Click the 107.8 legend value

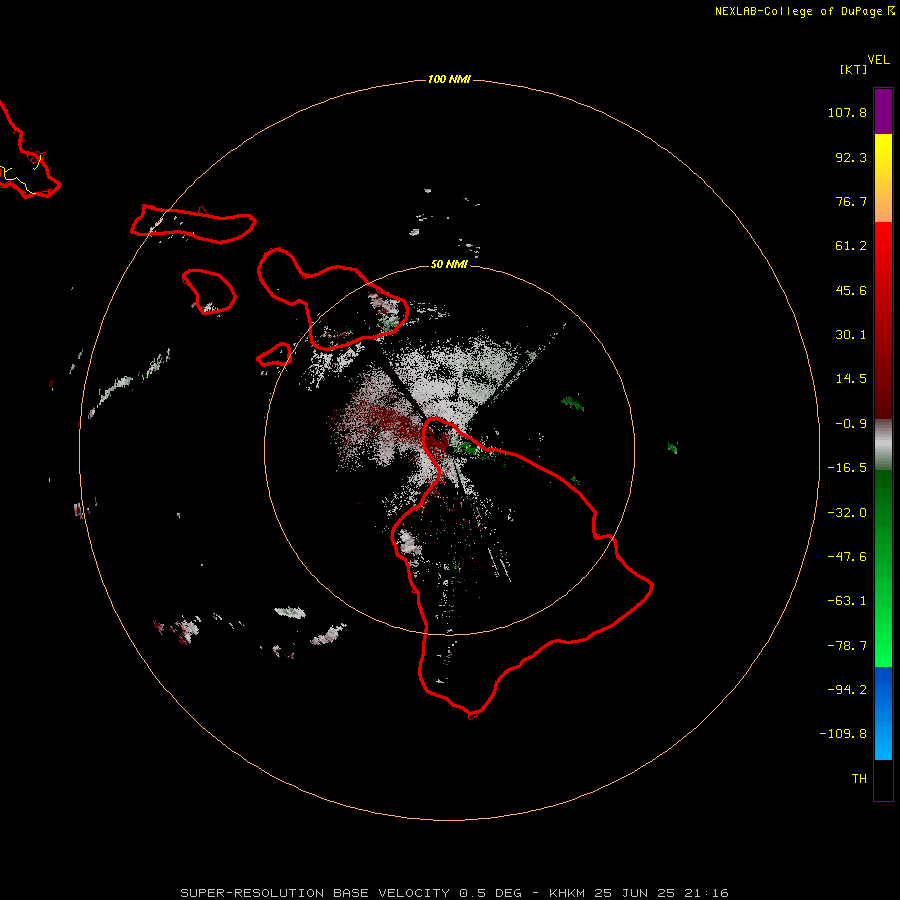tap(847, 112)
